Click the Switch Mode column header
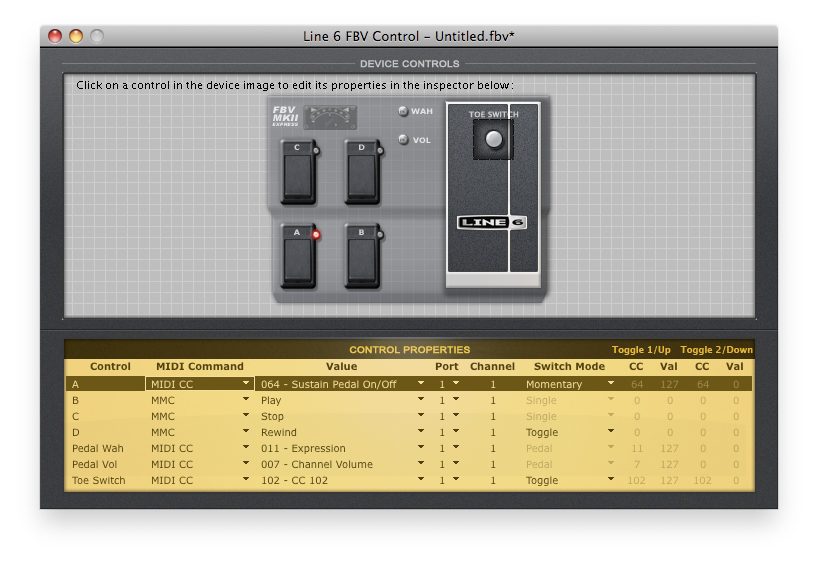This screenshot has width=818, height=564. (569, 367)
